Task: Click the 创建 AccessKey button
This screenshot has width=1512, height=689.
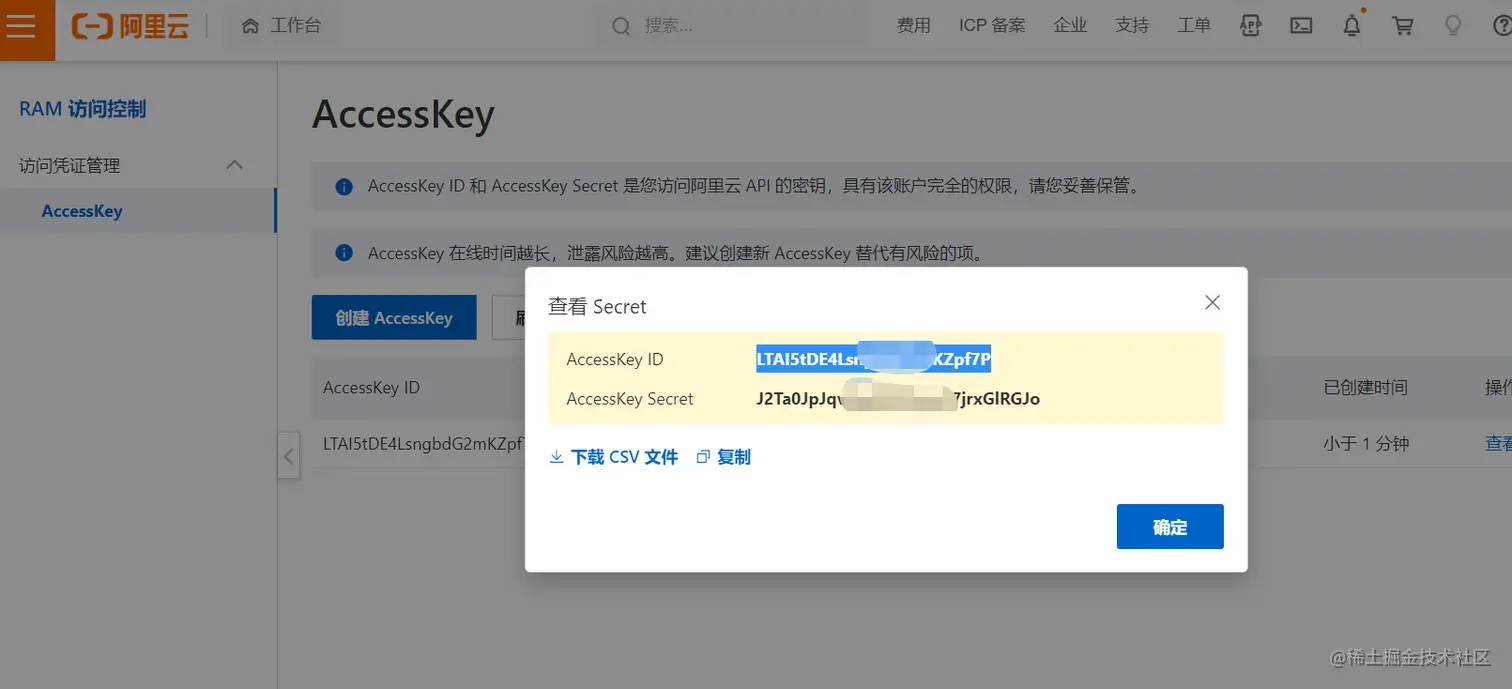Action: click(394, 318)
